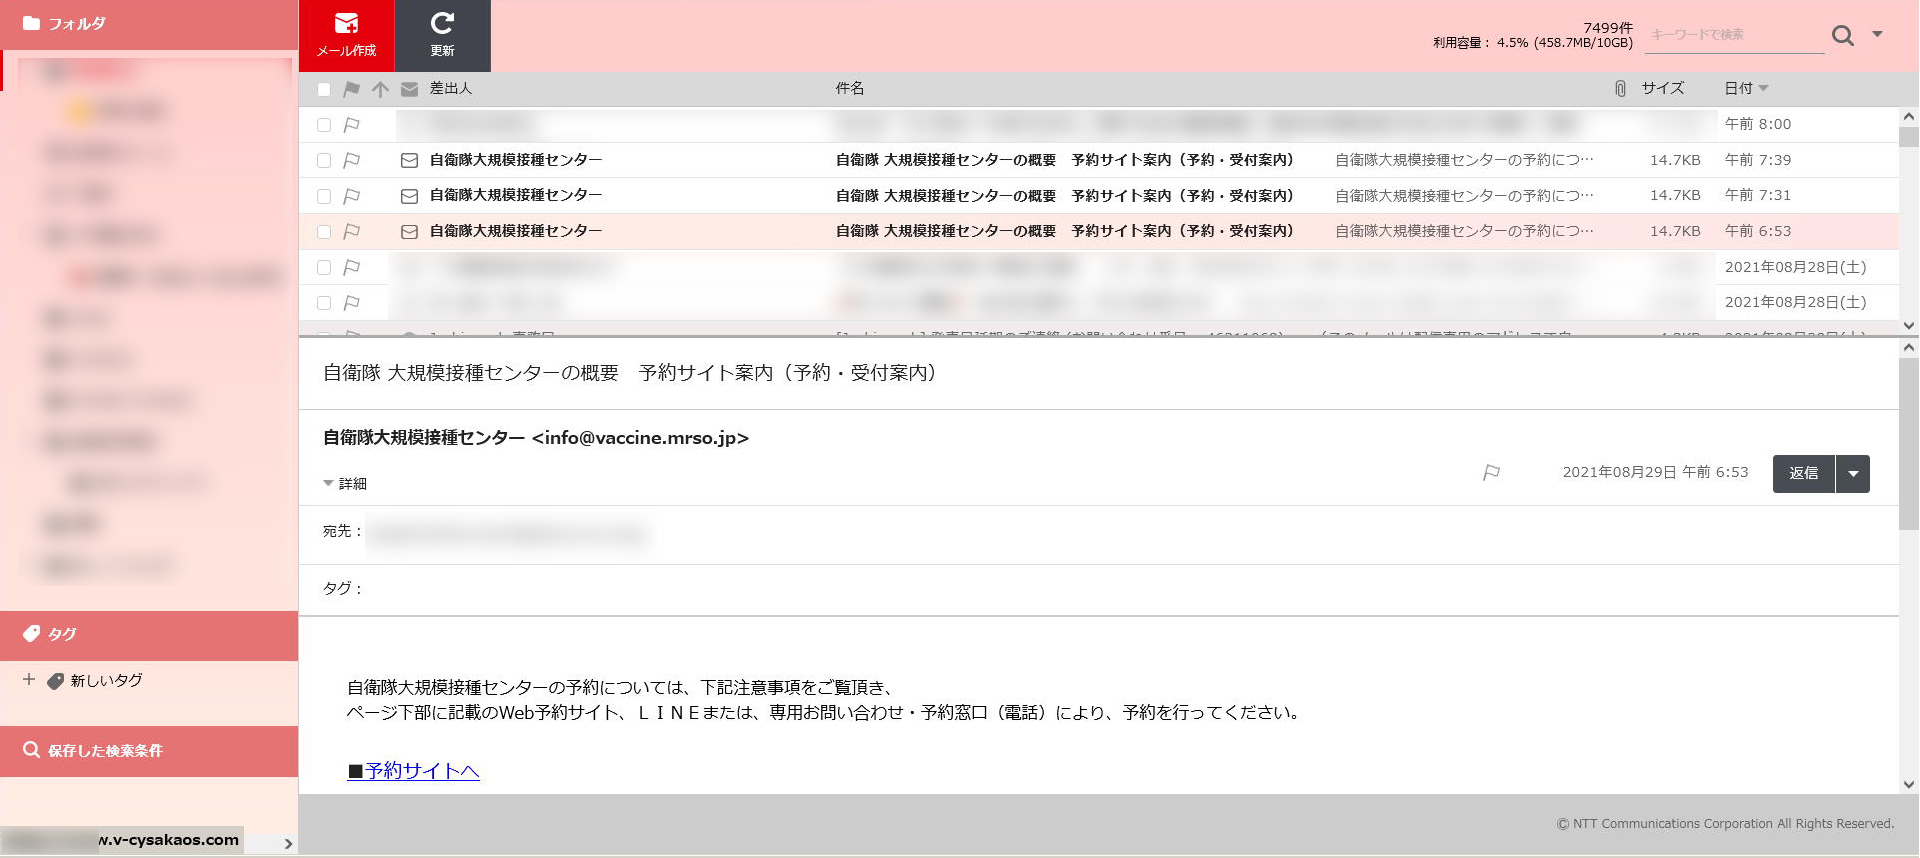Viewport: 1920px width, 858px height.
Task: Click the flag icon in the message header
Action: (1491, 473)
